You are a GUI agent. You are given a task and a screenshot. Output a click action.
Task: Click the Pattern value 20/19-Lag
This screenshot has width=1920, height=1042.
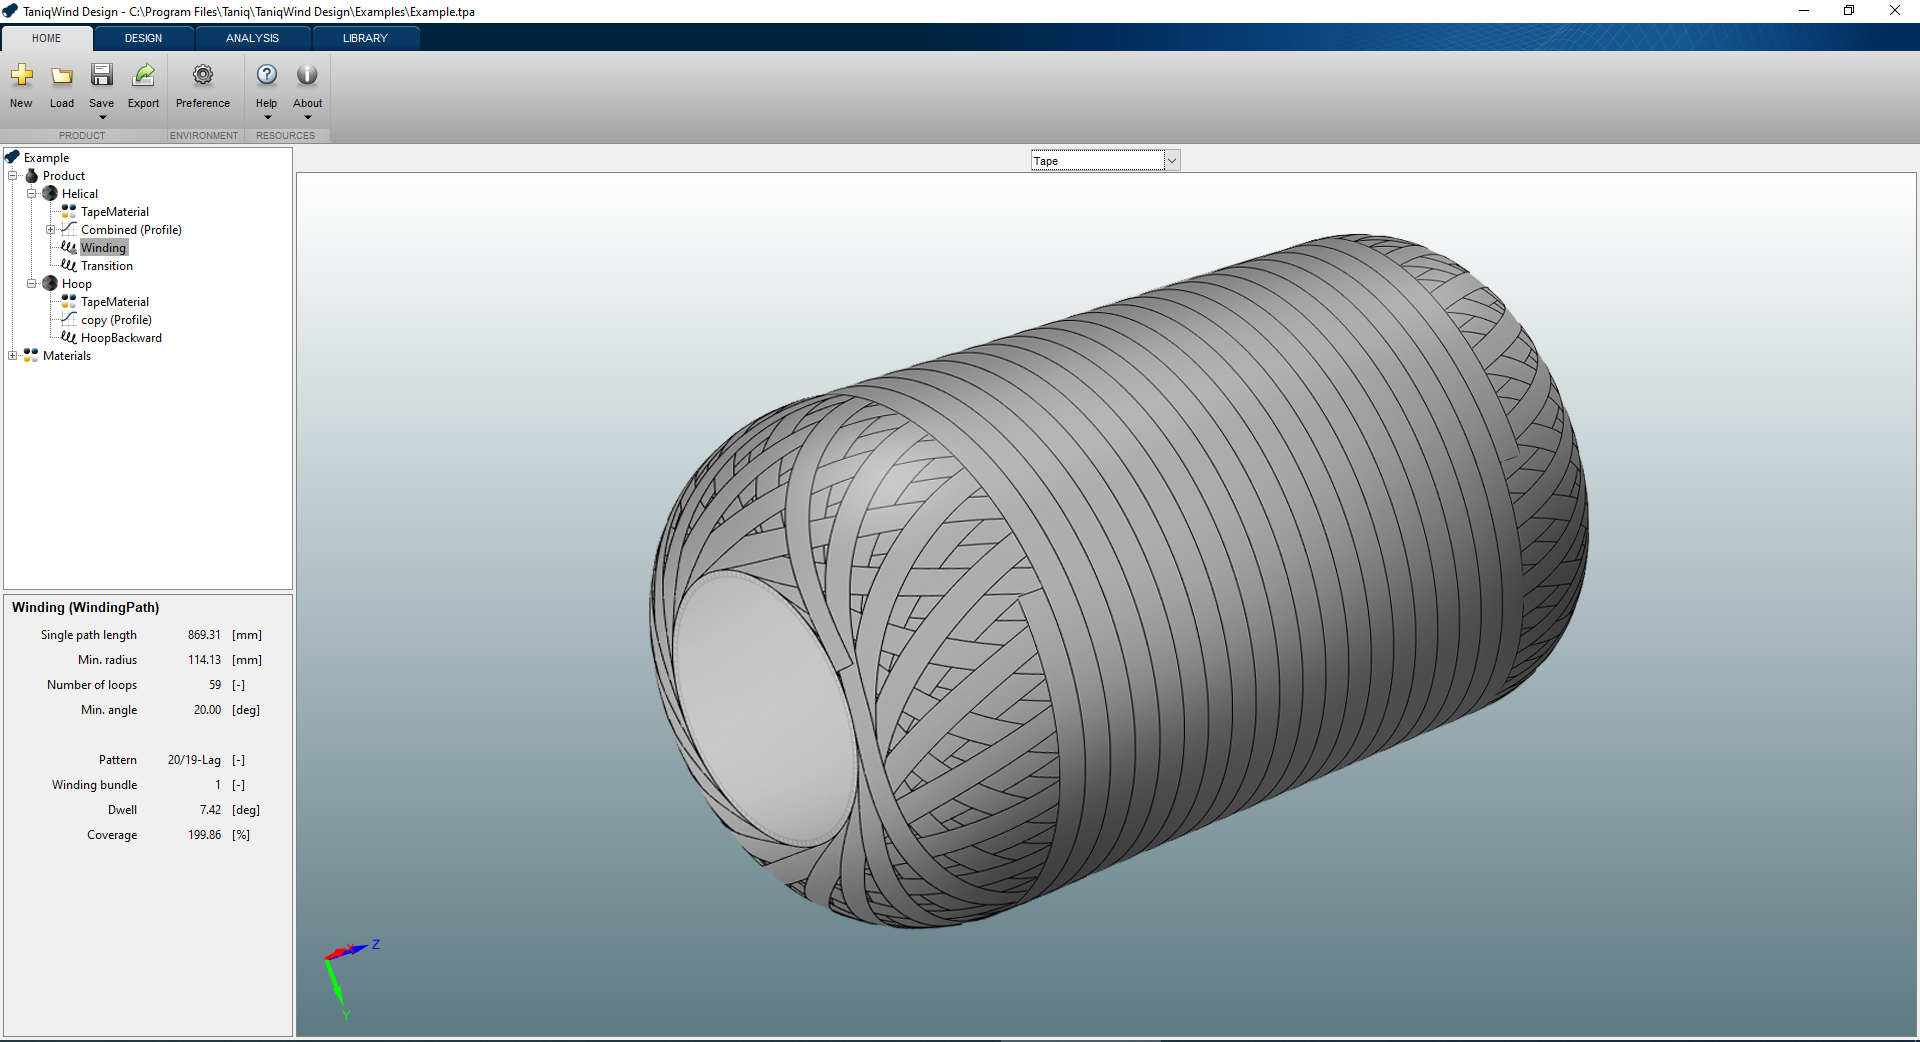[194, 760]
